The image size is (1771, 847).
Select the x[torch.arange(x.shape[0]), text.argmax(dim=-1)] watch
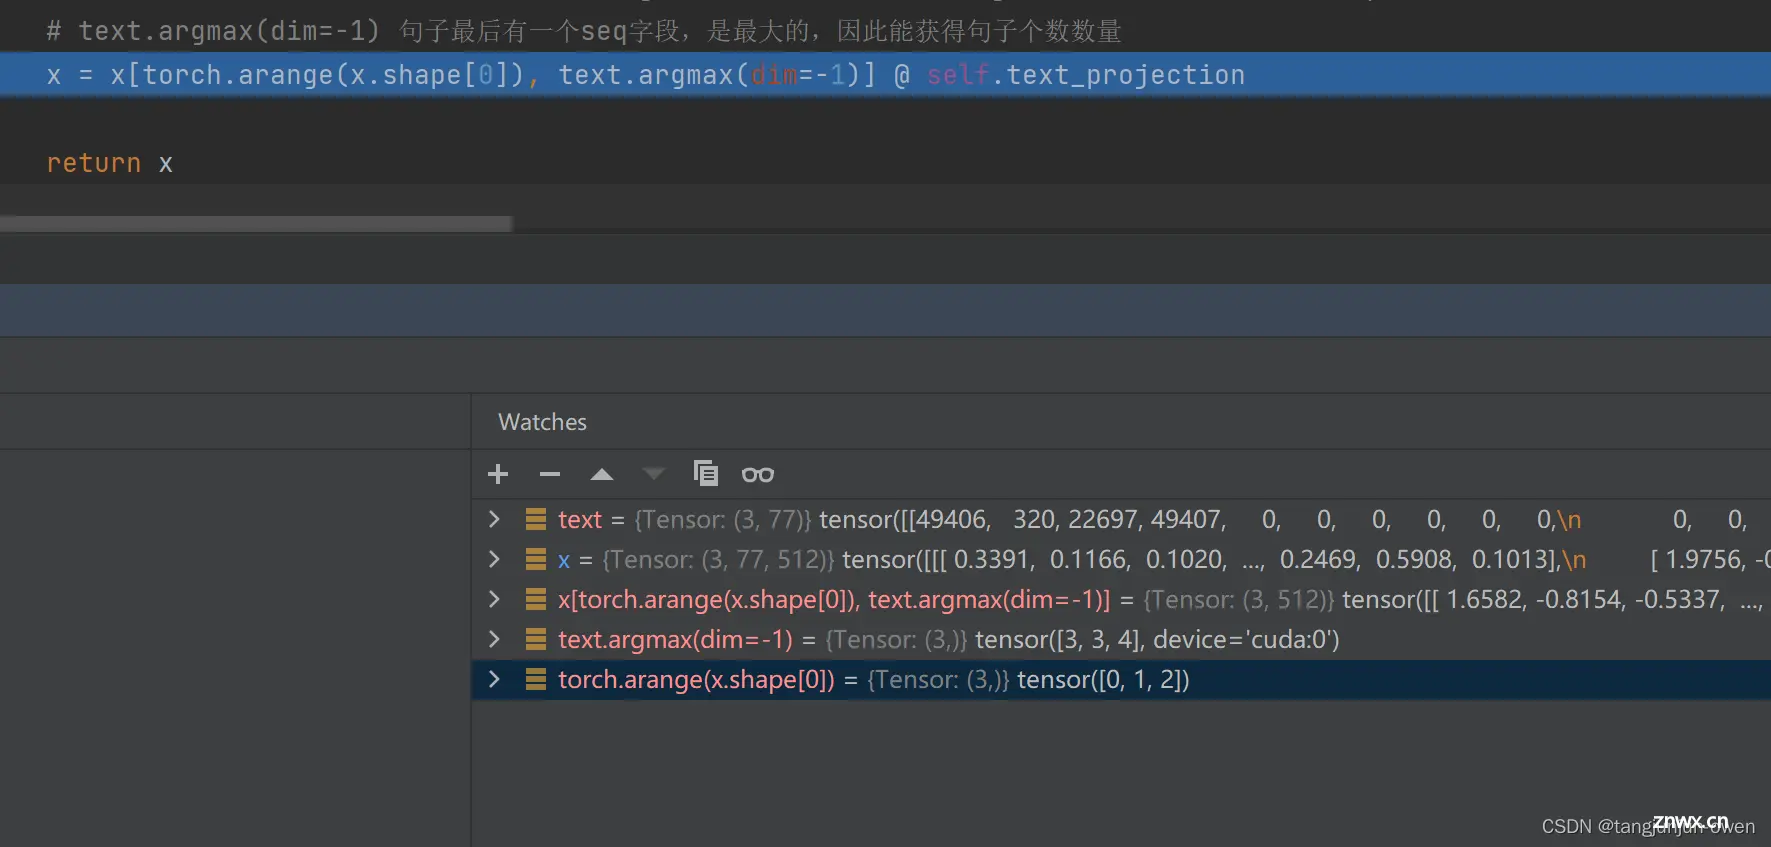(1121, 599)
